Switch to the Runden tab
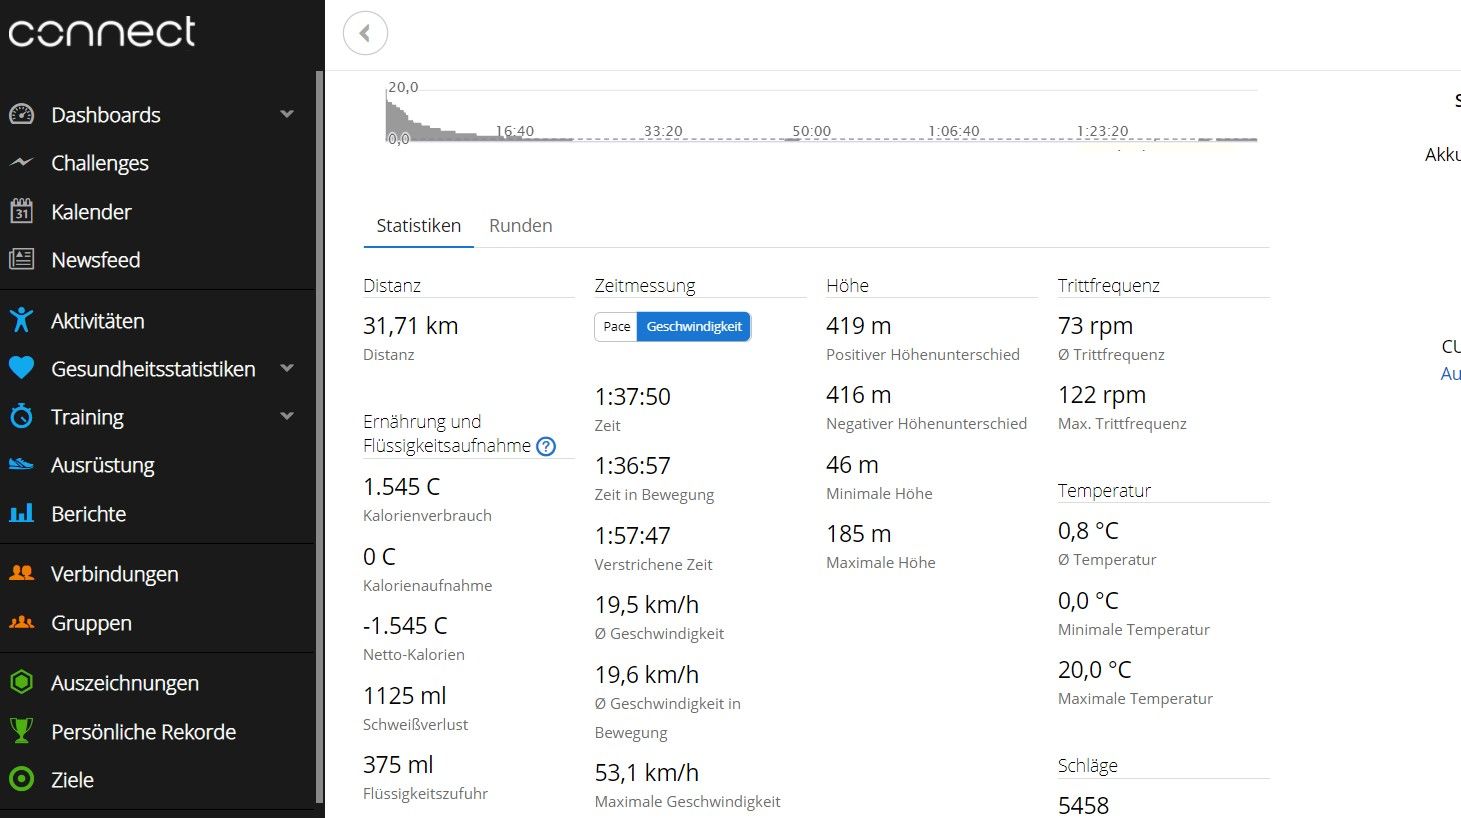The width and height of the screenshot is (1461, 818). (x=520, y=225)
